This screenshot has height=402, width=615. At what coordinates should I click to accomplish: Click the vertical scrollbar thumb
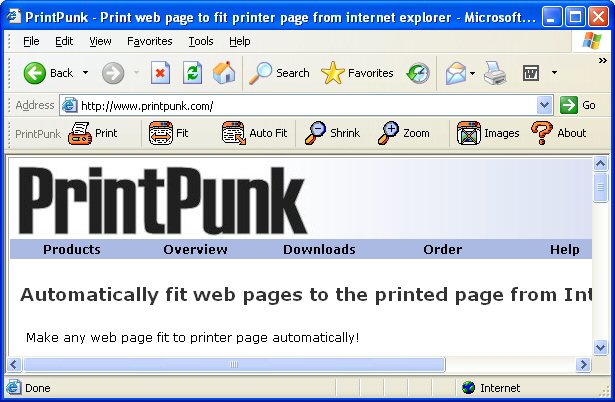coord(600,188)
